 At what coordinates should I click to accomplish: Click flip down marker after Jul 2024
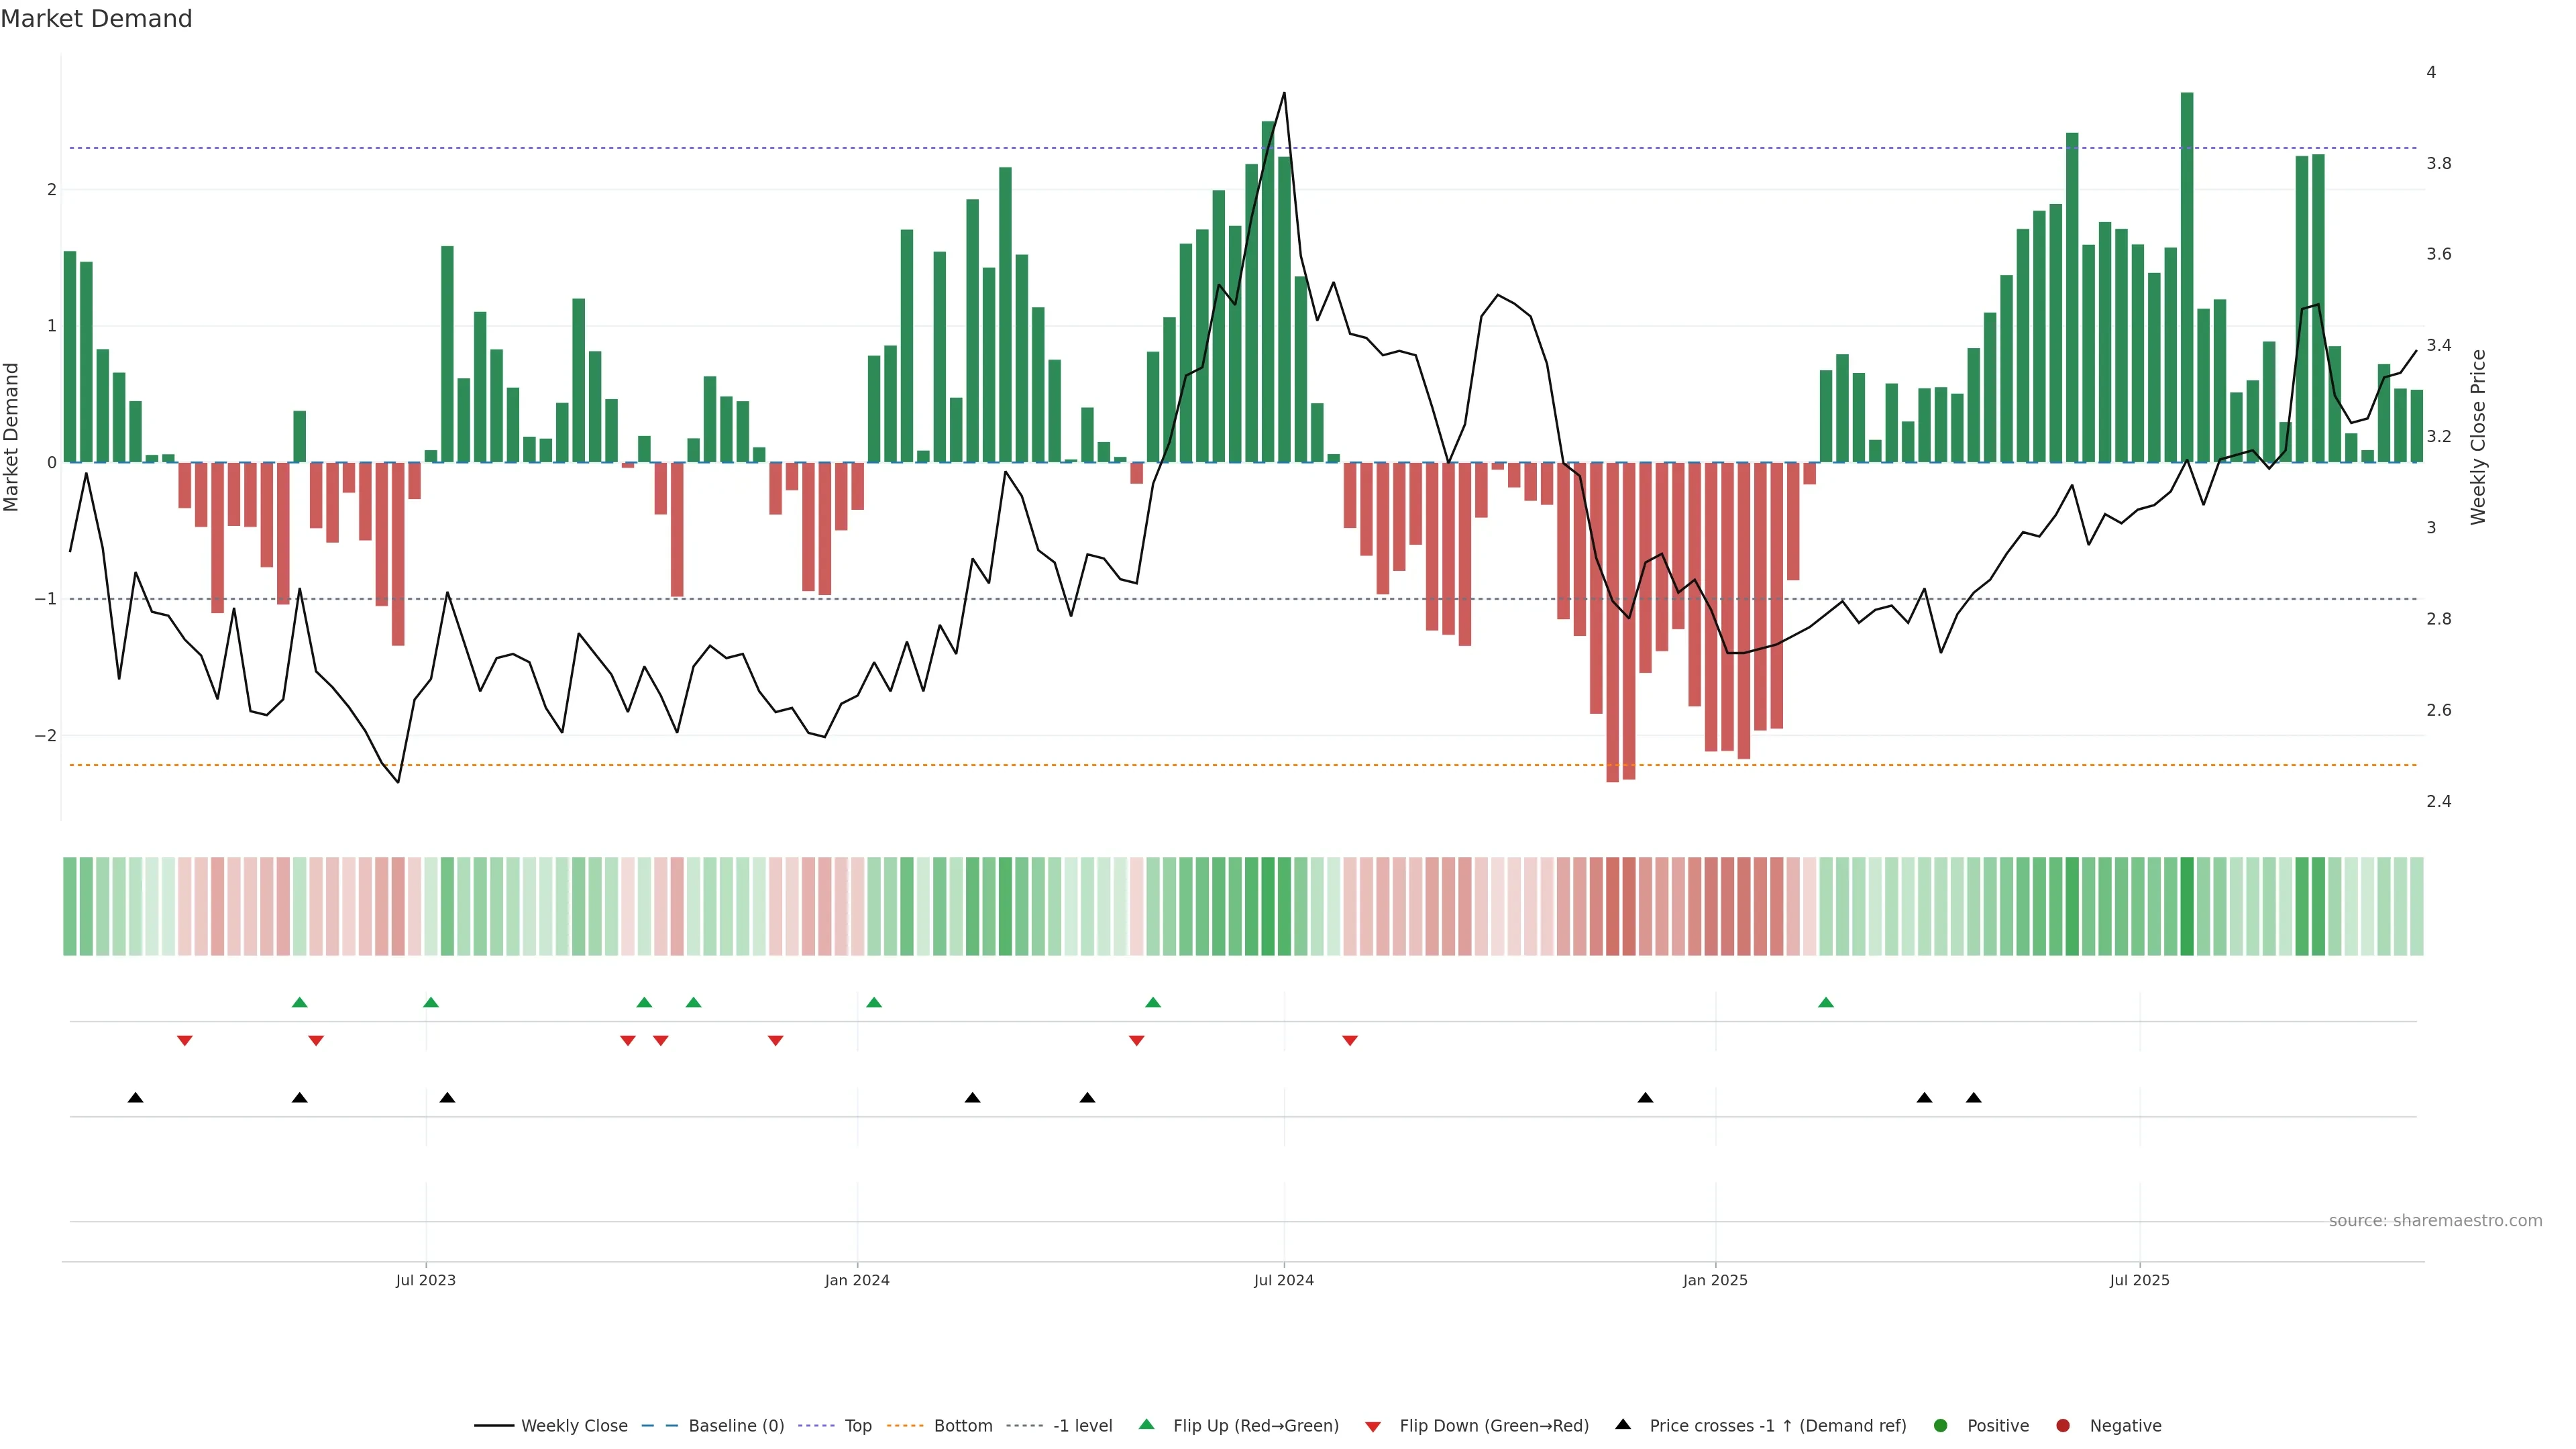1350,1041
